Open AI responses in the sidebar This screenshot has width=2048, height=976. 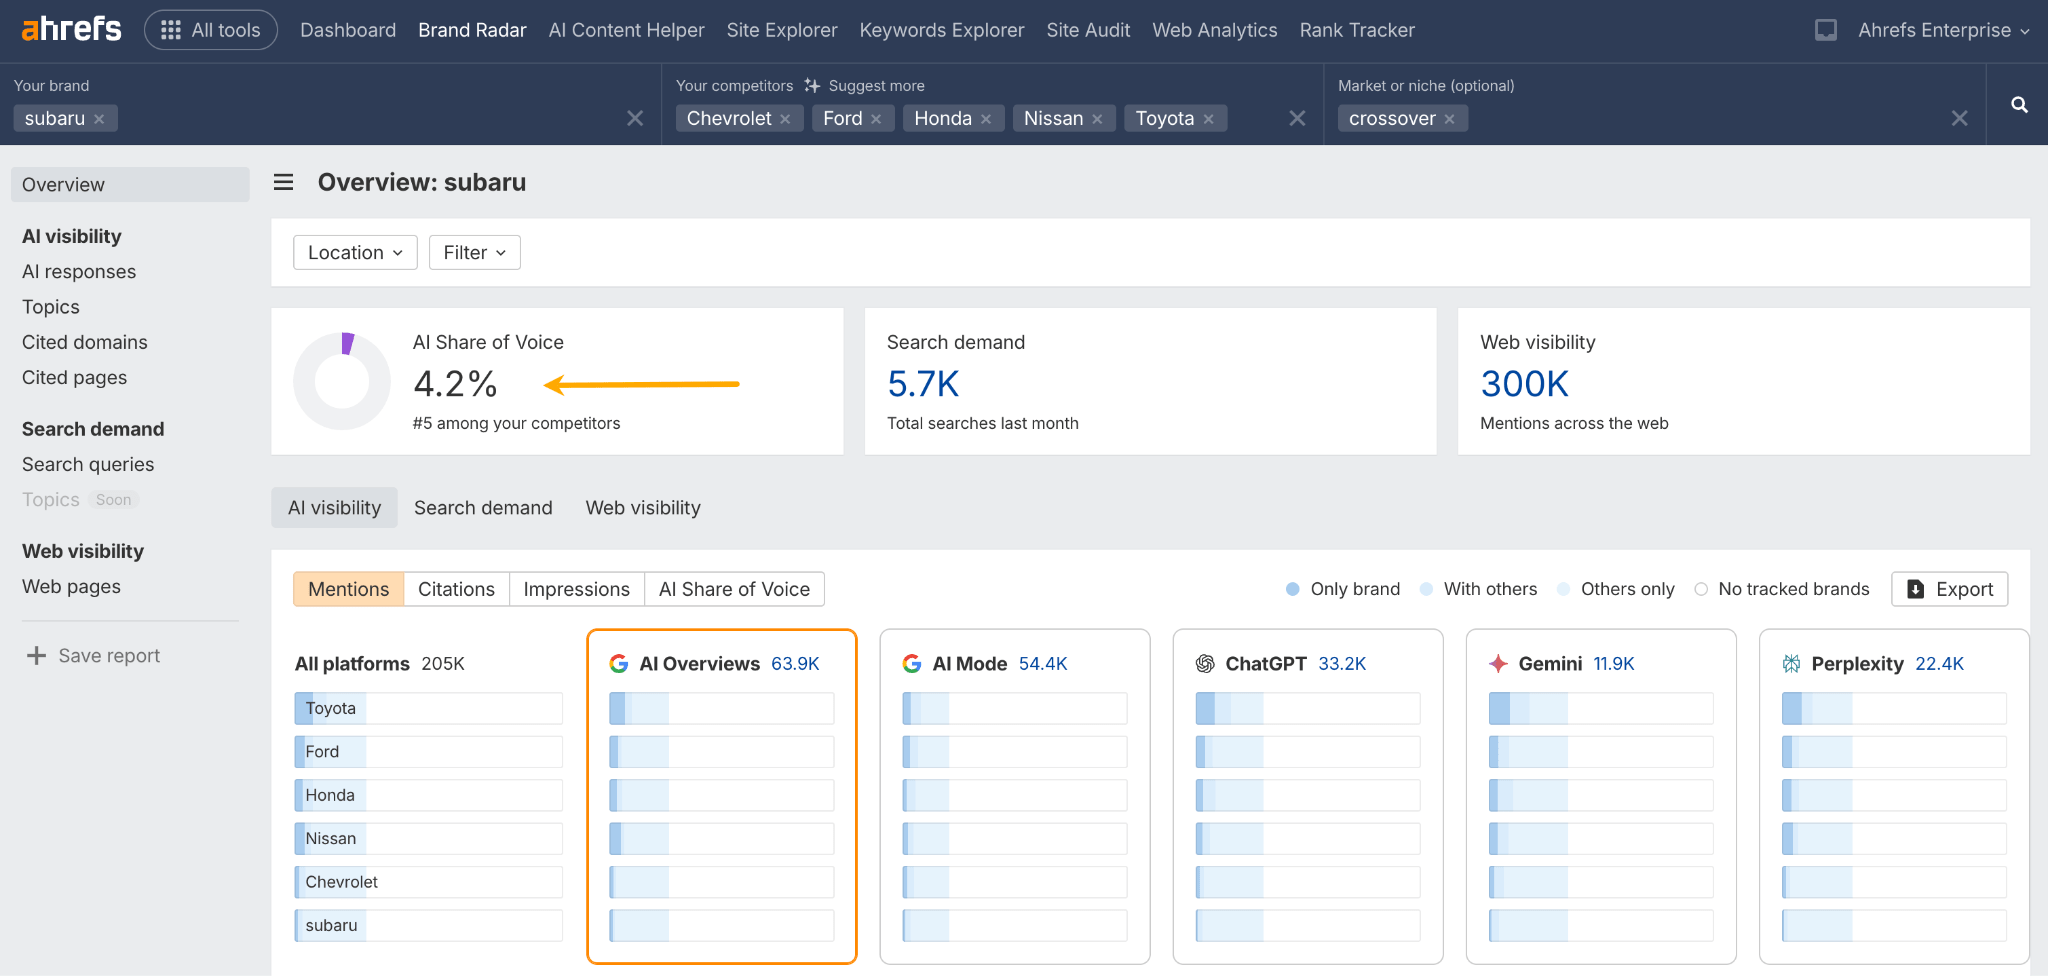click(x=78, y=271)
